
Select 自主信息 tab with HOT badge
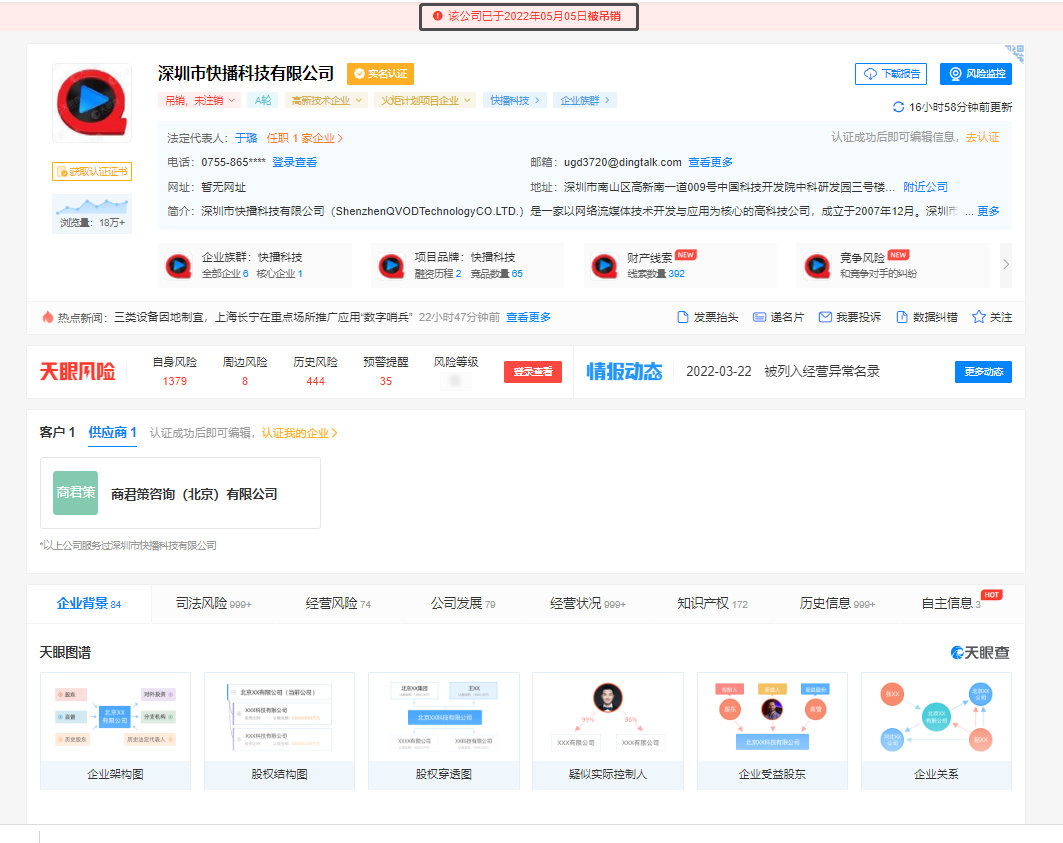pyautogui.click(x=951, y=604)
